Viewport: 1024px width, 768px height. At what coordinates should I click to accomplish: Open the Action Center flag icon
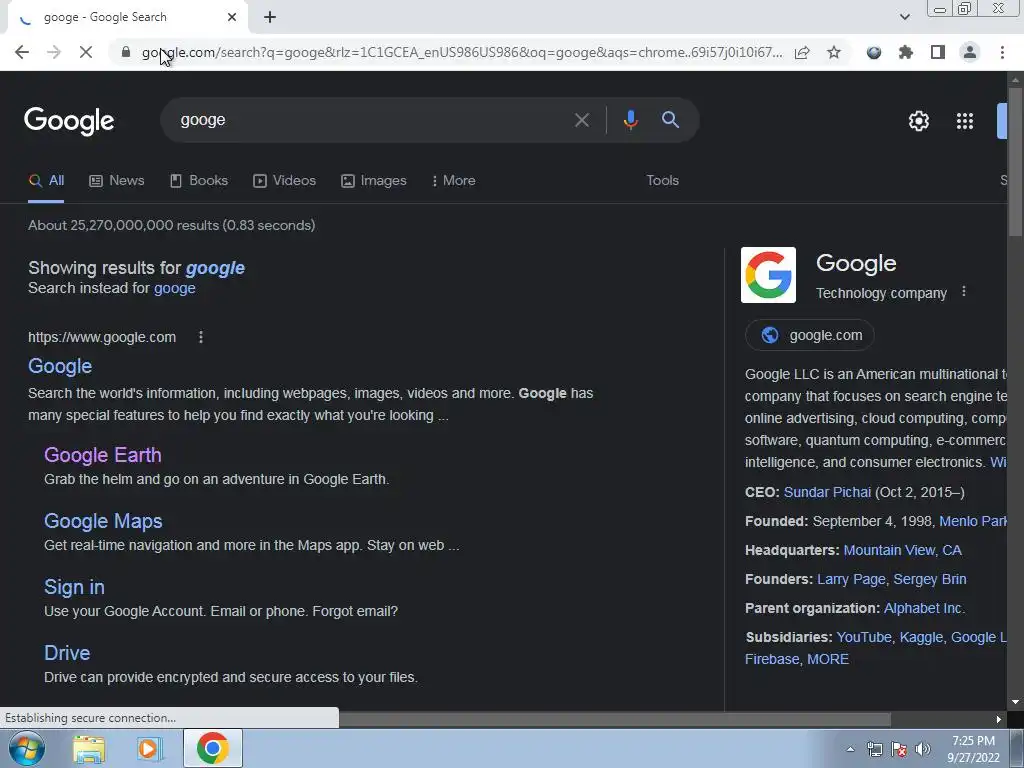click(x=899, y=749)
